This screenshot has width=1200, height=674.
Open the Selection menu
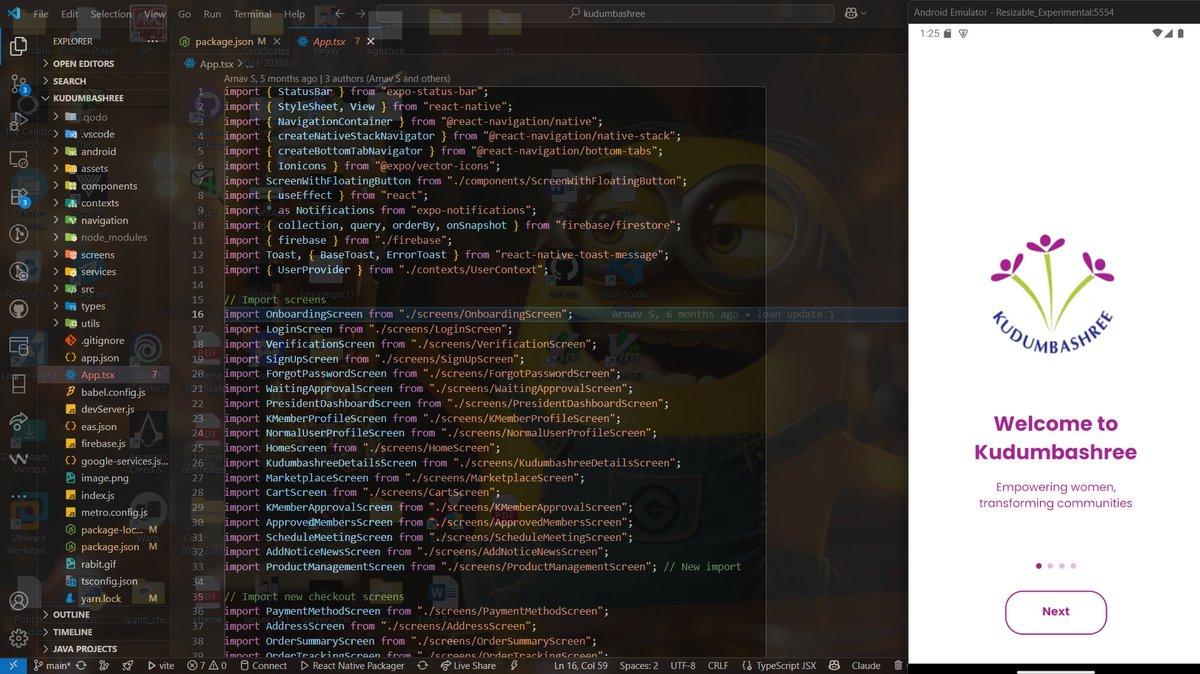111,14
